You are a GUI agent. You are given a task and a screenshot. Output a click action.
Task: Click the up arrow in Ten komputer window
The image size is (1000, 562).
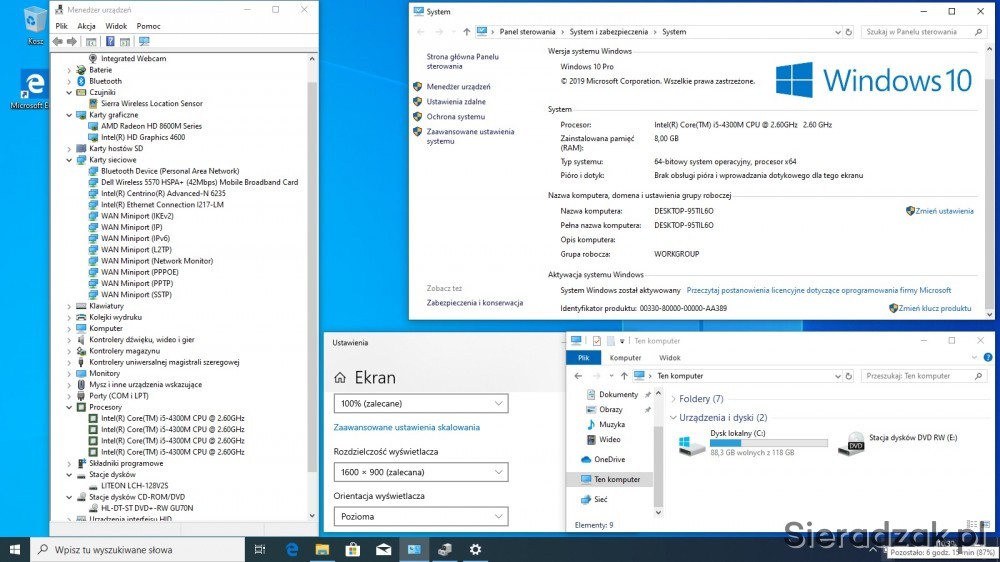624,376
